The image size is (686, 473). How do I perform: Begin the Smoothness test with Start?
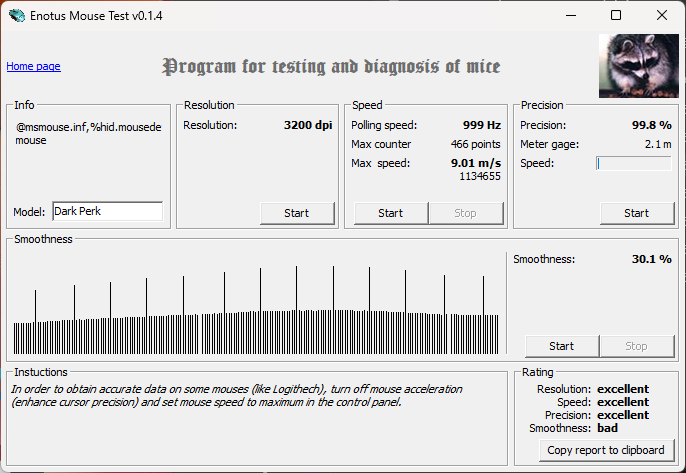click(x=562, y=346)
